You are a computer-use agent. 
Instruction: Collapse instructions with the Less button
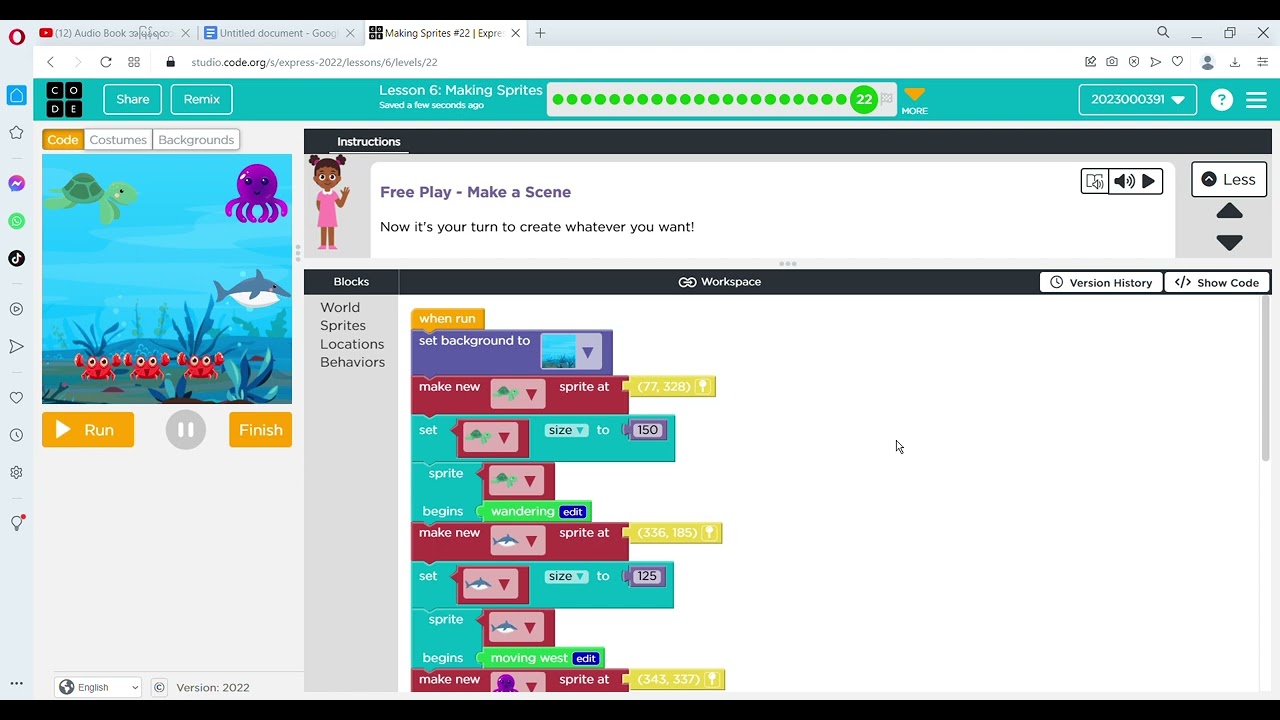[x=1229, y=180]
